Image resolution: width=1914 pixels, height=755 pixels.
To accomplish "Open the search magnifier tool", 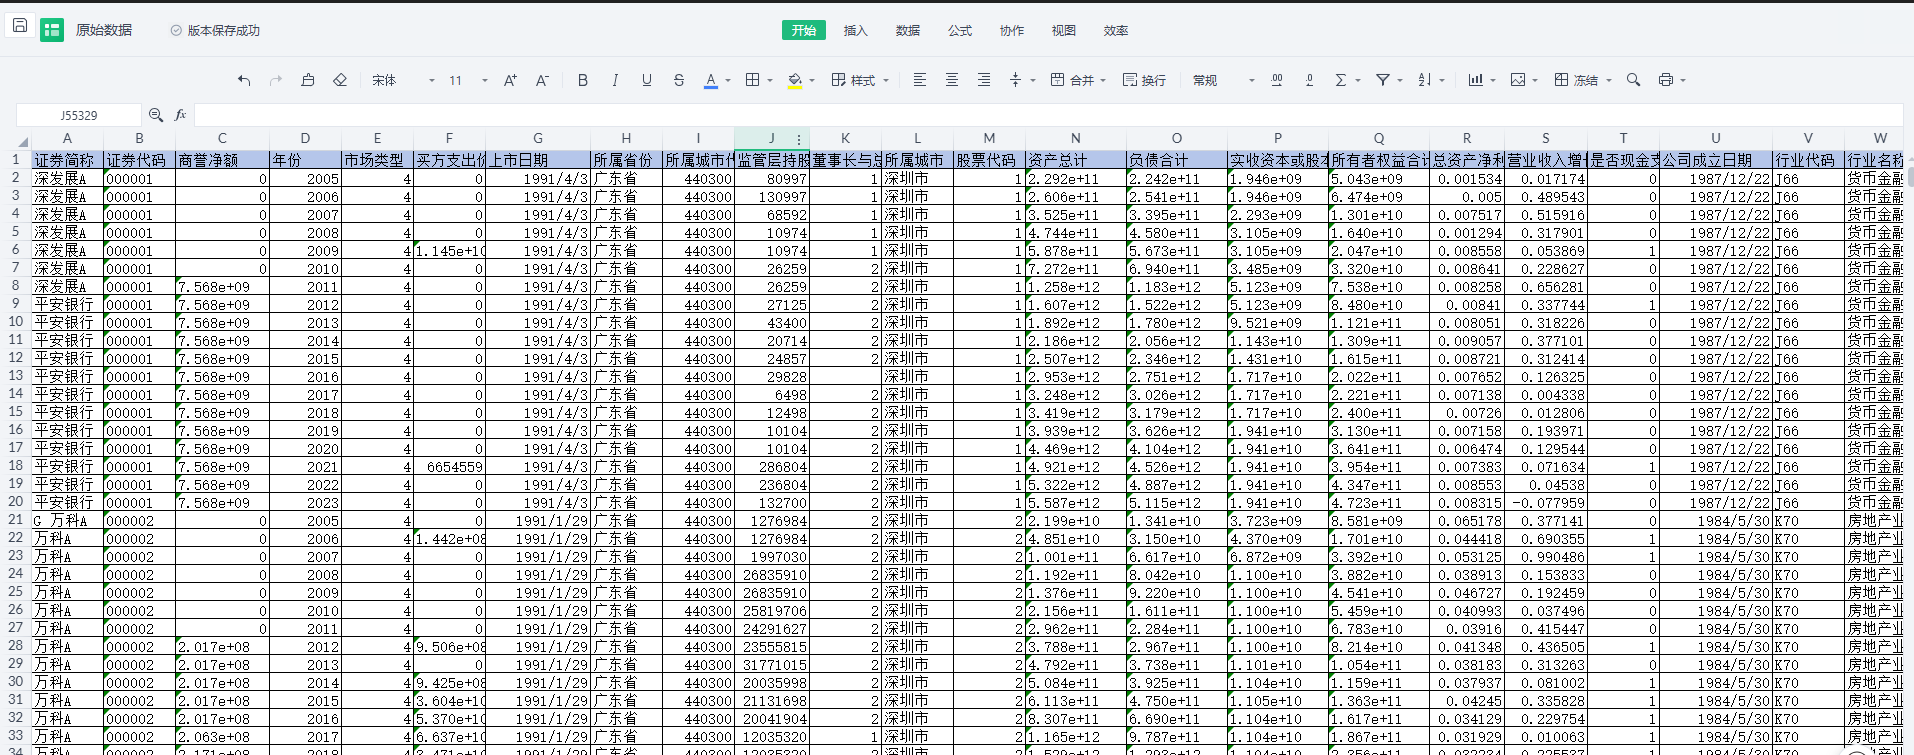I will click(x=1633, y=80).
